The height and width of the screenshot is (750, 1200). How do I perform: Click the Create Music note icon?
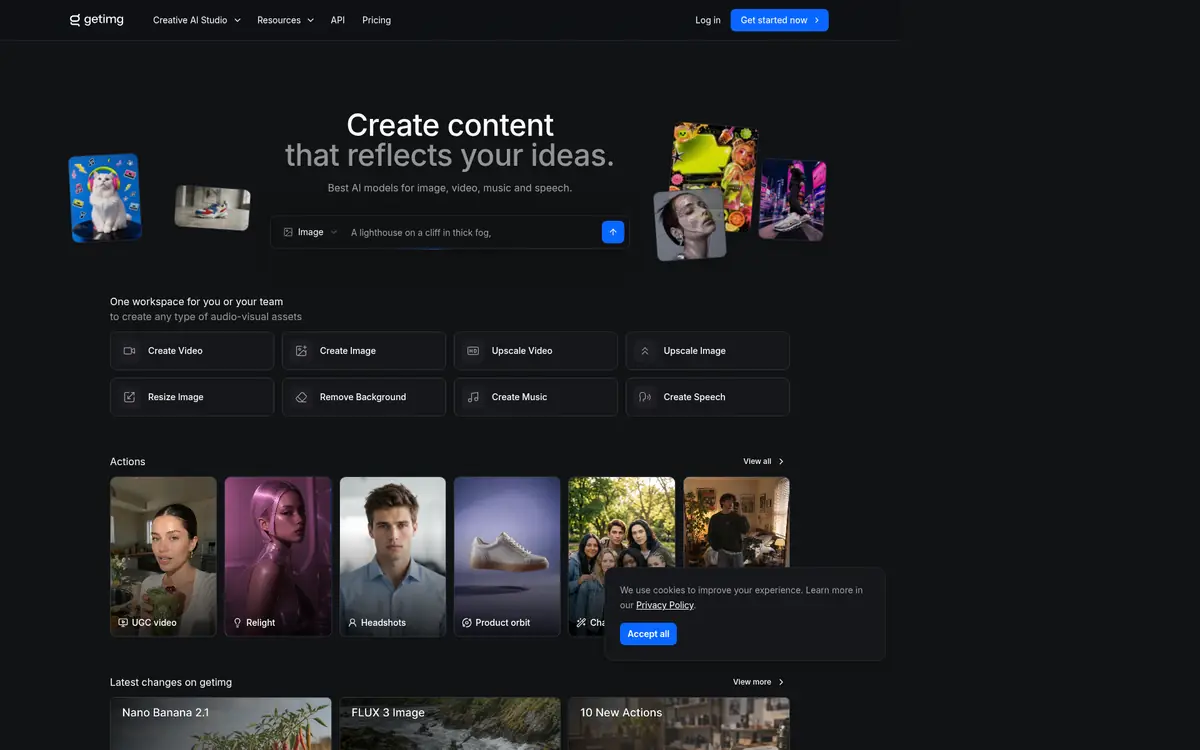(473, 397)
